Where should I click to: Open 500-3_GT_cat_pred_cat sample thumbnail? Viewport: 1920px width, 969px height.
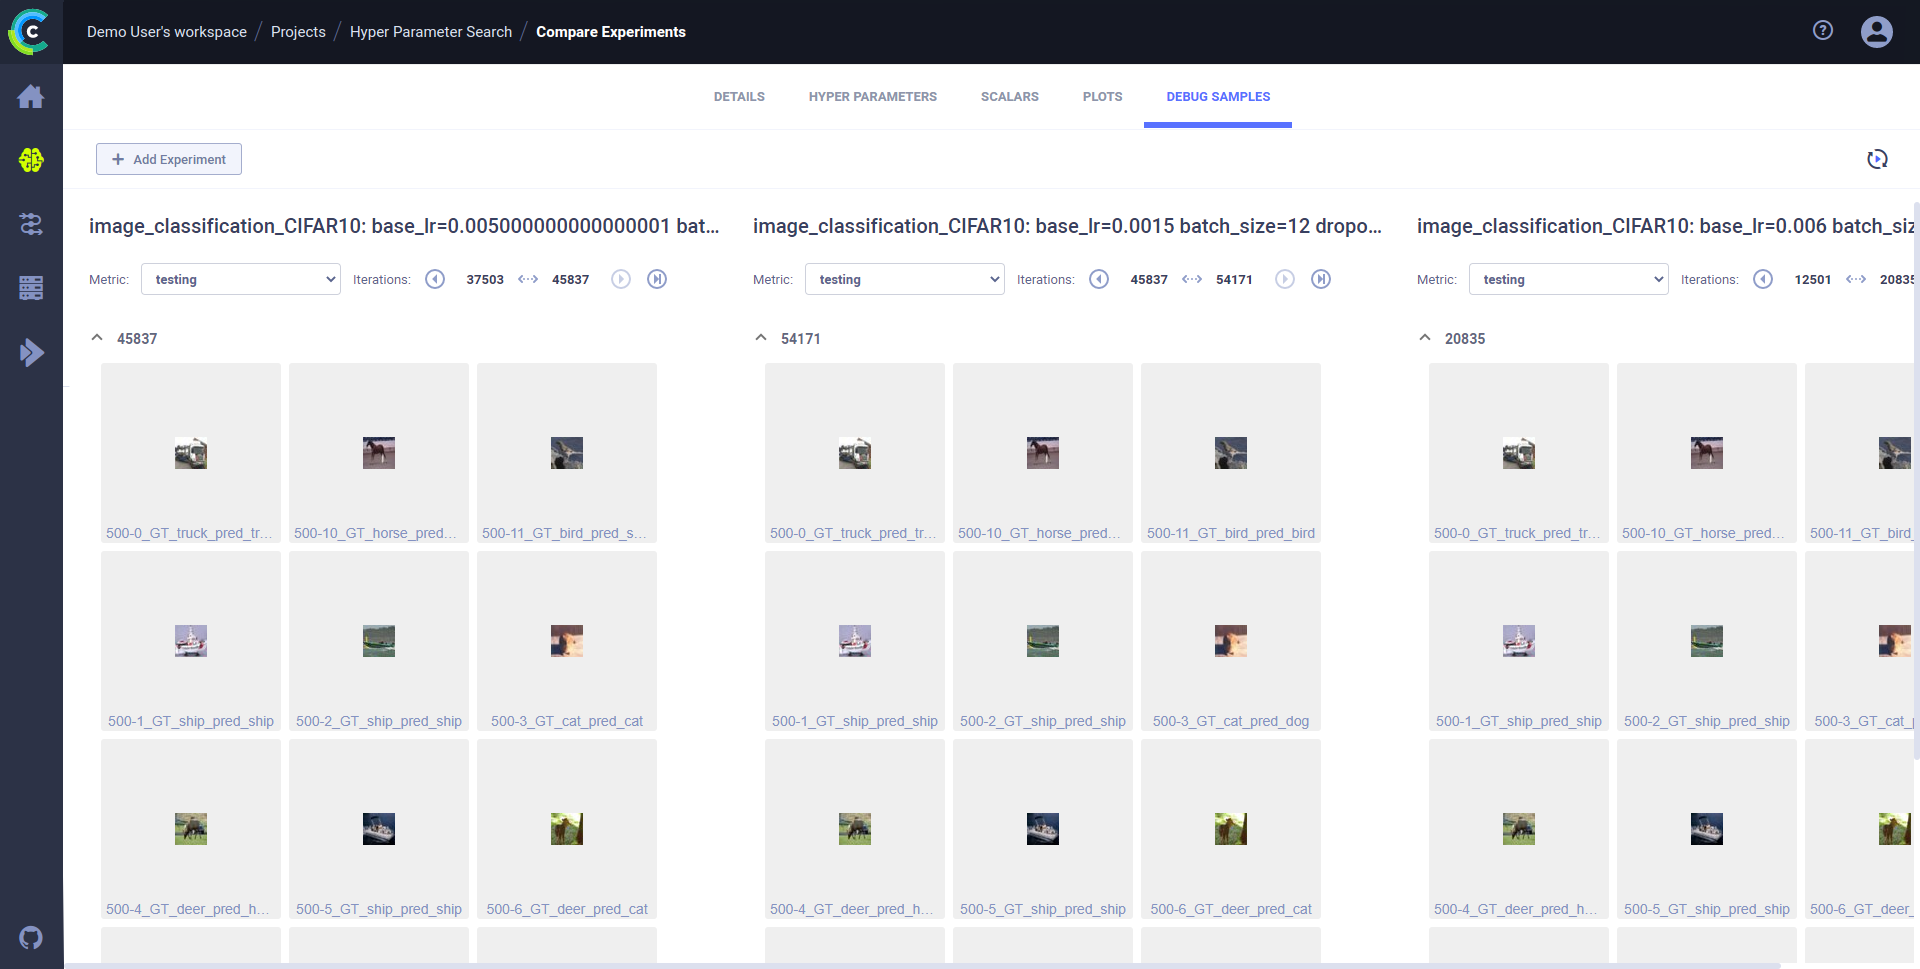[567, 641]
